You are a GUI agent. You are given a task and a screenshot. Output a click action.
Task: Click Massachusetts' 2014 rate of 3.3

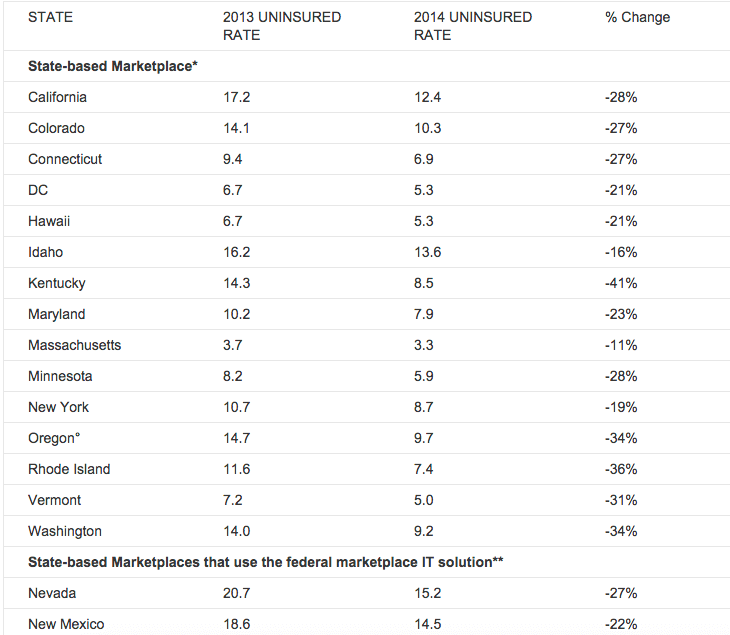tap(423, 345)
